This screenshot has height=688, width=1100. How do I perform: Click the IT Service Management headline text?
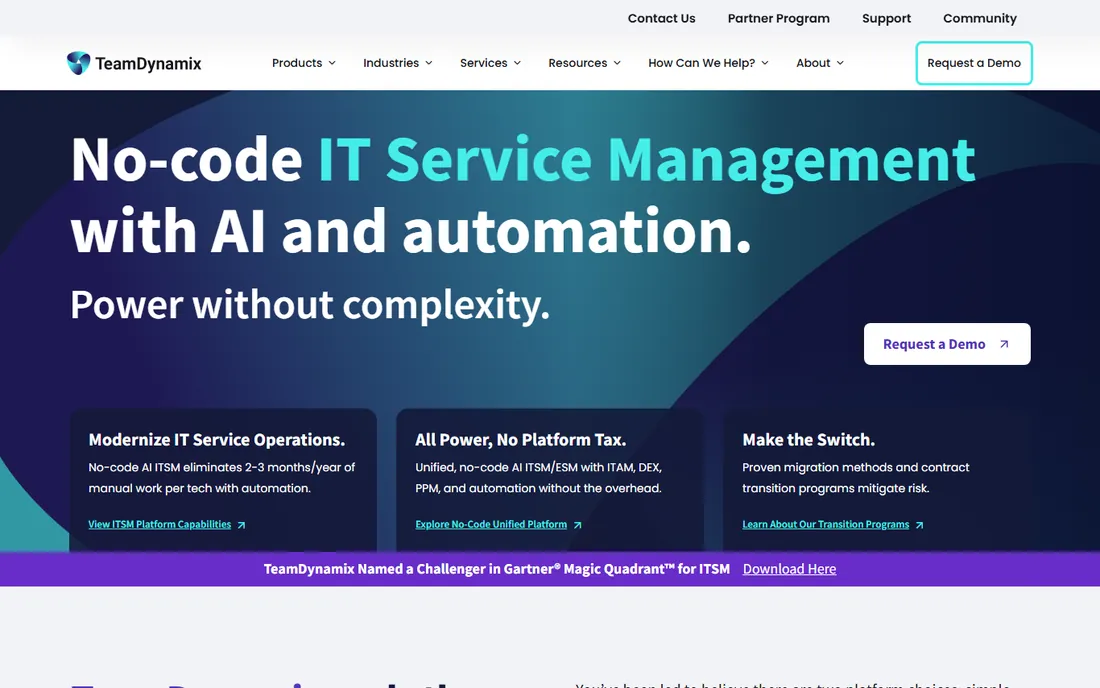point(646,161)
